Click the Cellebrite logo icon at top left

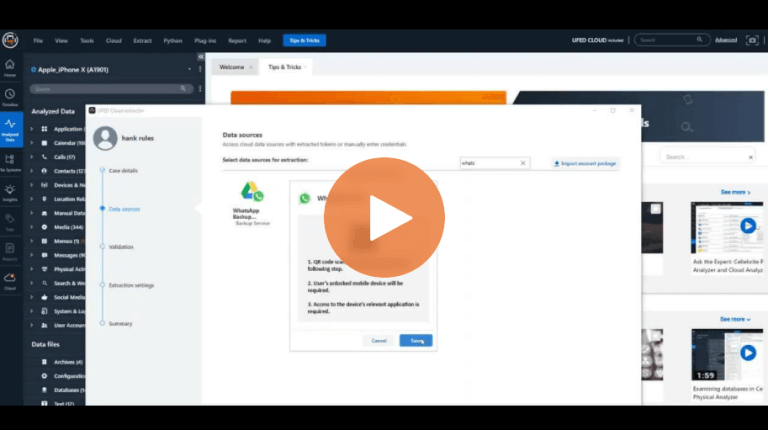click(x=10, y=40)
